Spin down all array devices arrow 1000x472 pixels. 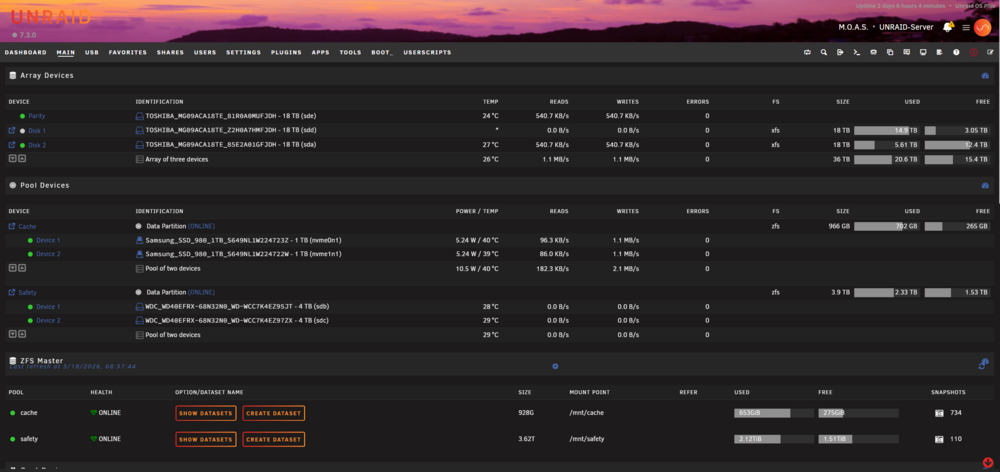click(12, 159)
